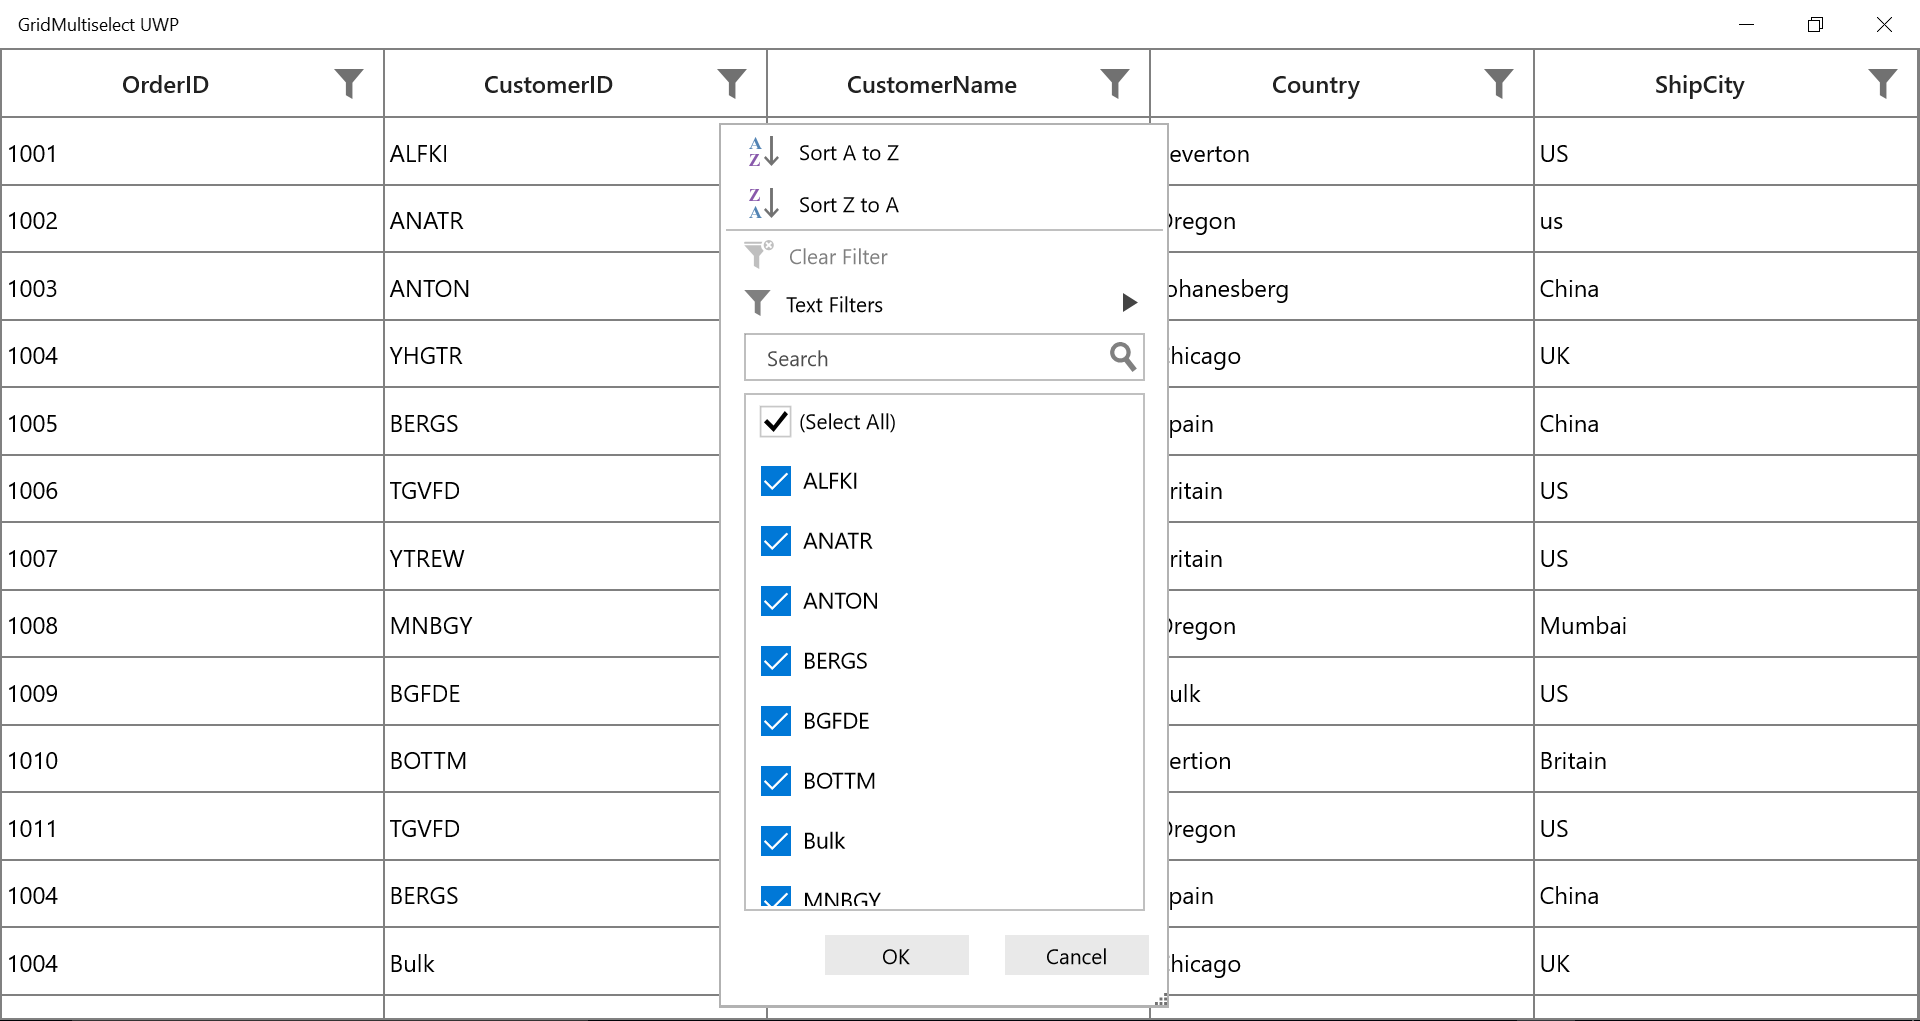Select OrderID cell 1007

tap(192, 558)
